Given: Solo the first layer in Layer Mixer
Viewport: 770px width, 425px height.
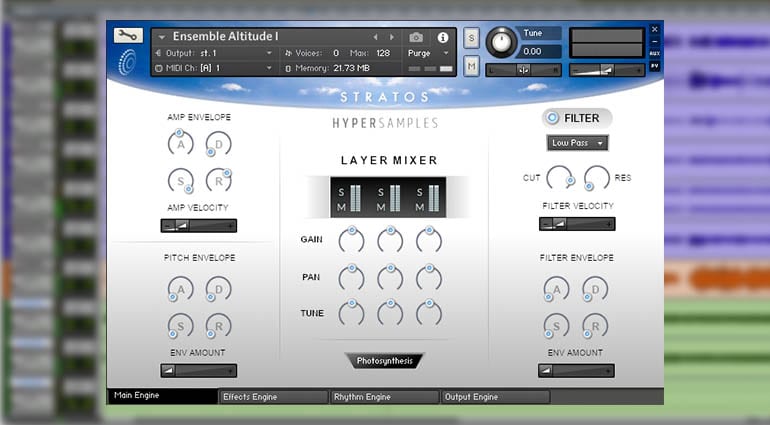Looking at the screenshot, I should tap(341, 192).
